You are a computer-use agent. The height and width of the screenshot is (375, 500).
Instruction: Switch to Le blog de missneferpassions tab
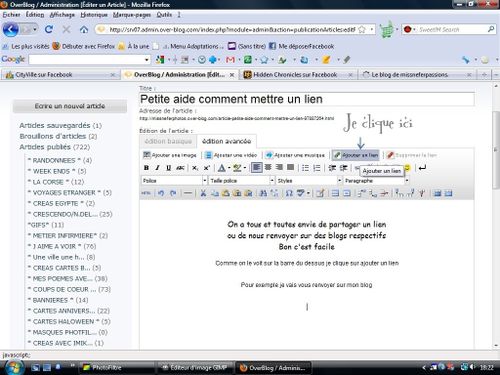point(417,75)
